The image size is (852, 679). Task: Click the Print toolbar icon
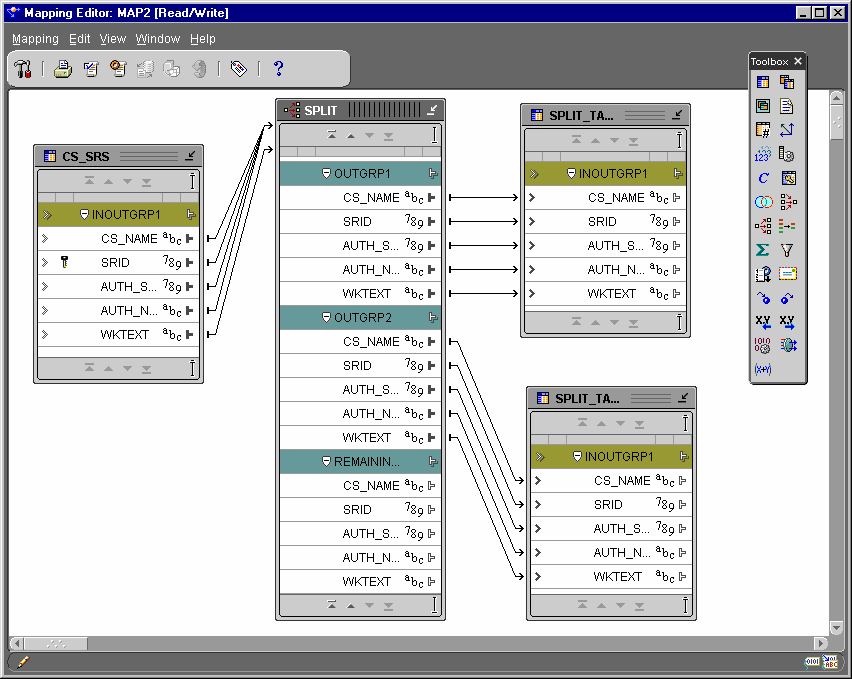63,69
